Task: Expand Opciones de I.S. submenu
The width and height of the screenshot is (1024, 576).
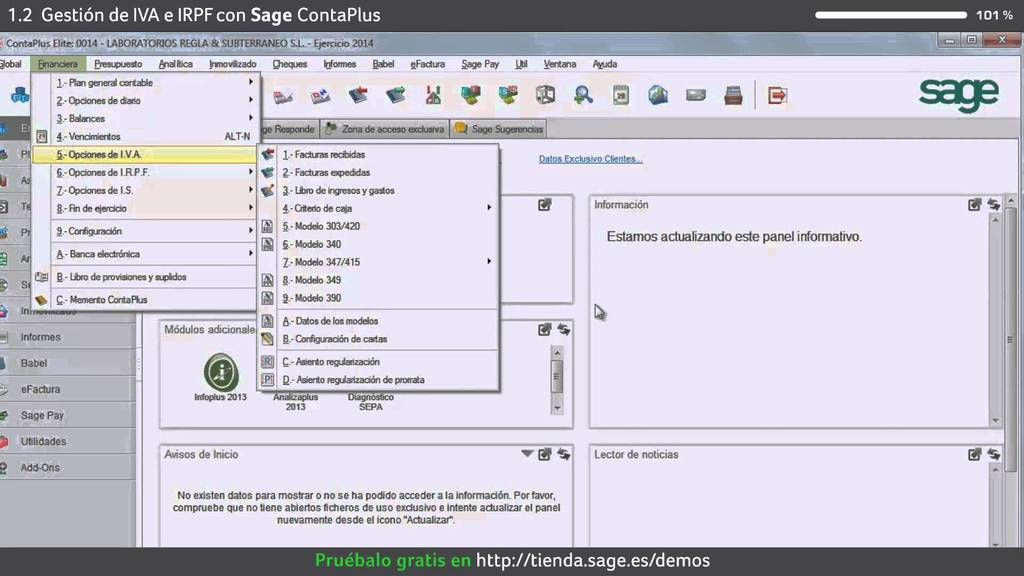Action: pos(250,190)
